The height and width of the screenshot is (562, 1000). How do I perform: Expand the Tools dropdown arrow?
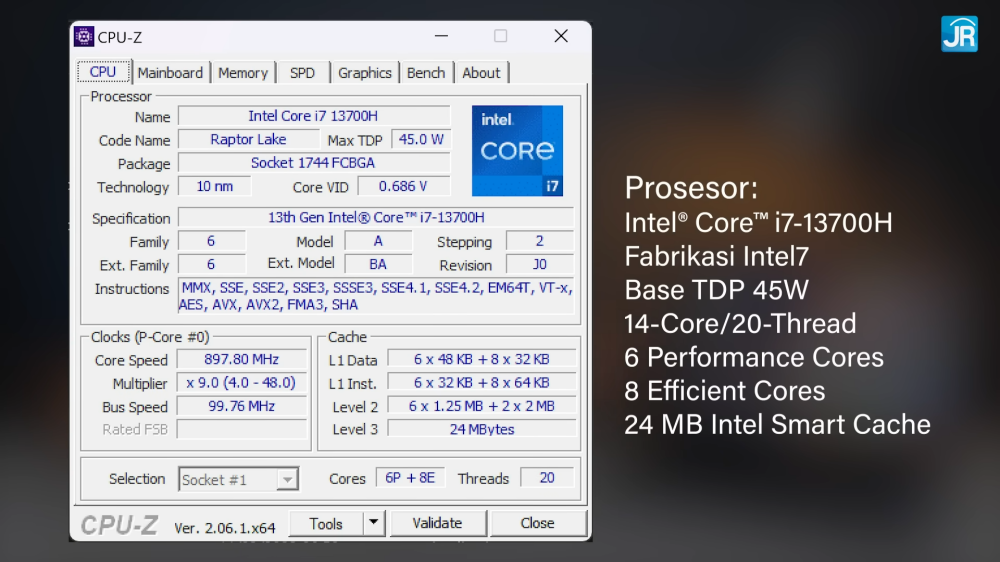[374, 524]
